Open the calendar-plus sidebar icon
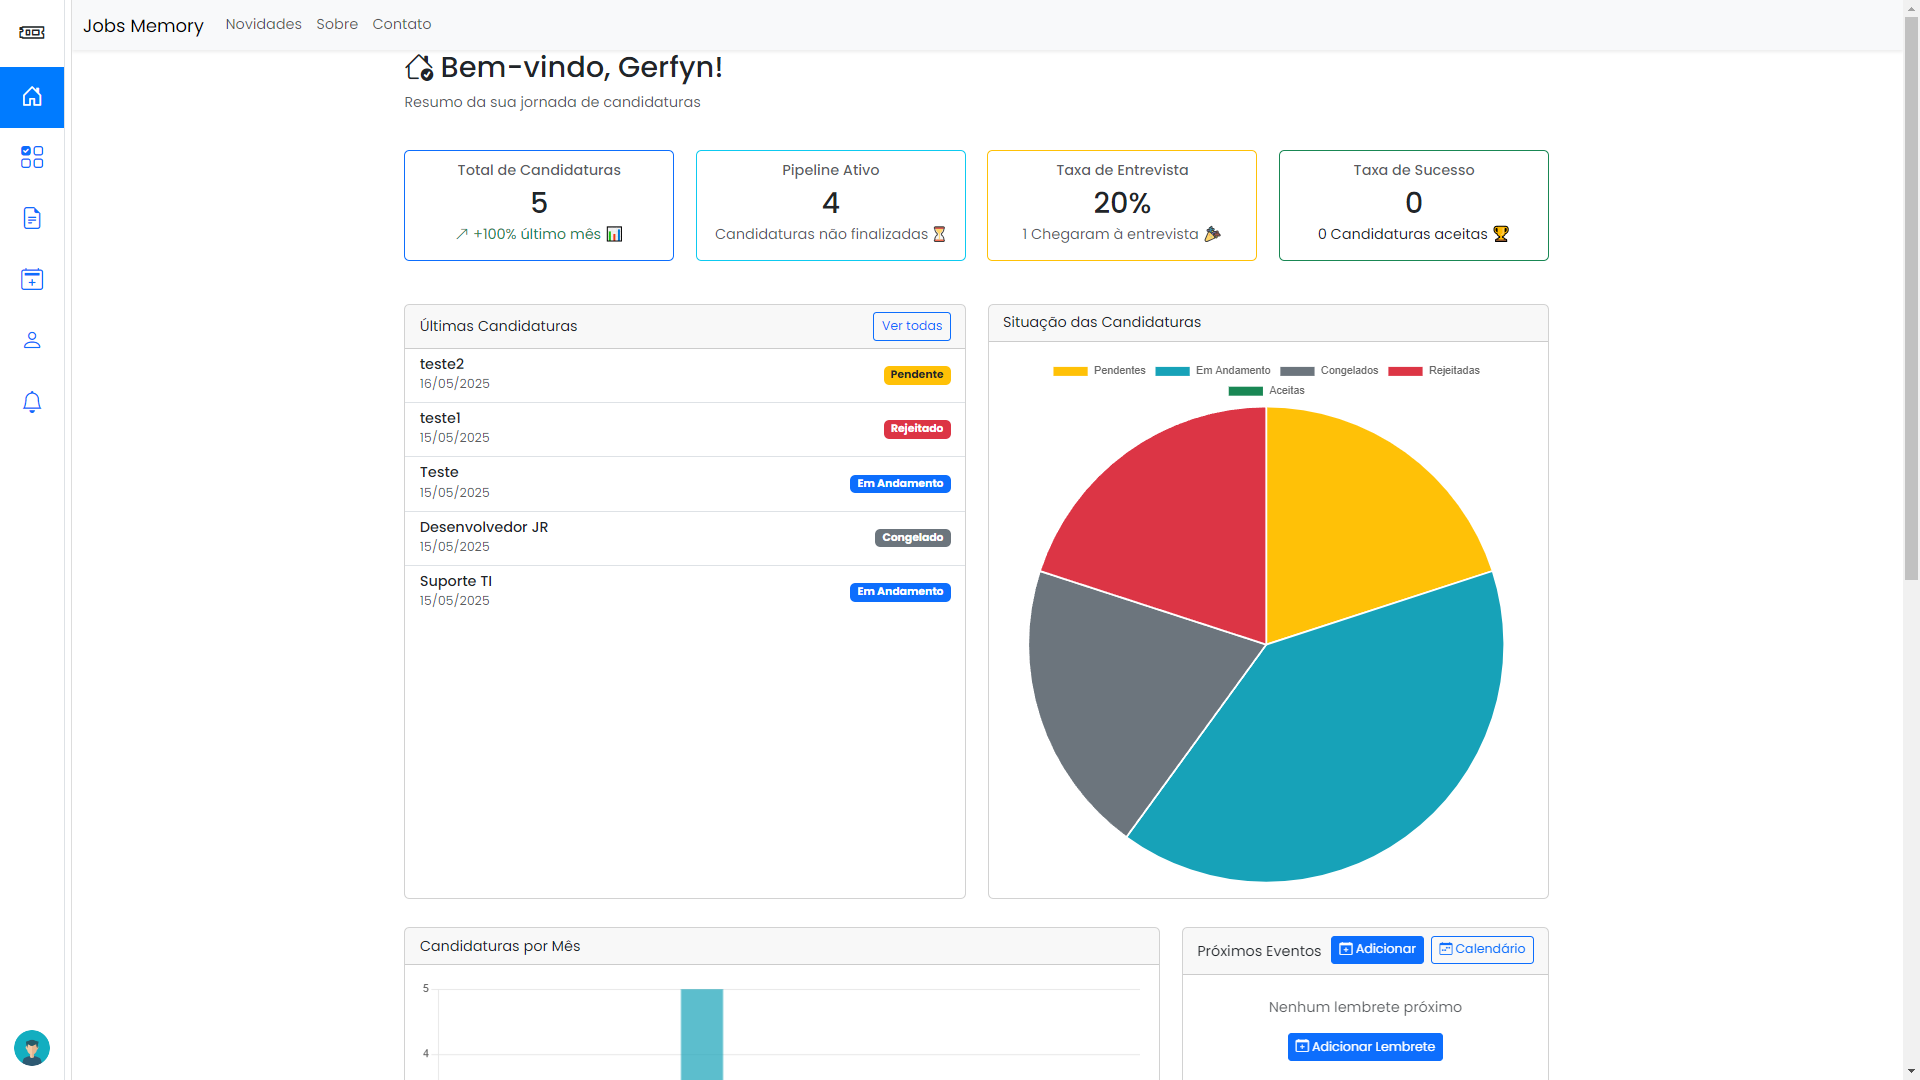1920x1080 pixels. (x=32, y=279)
